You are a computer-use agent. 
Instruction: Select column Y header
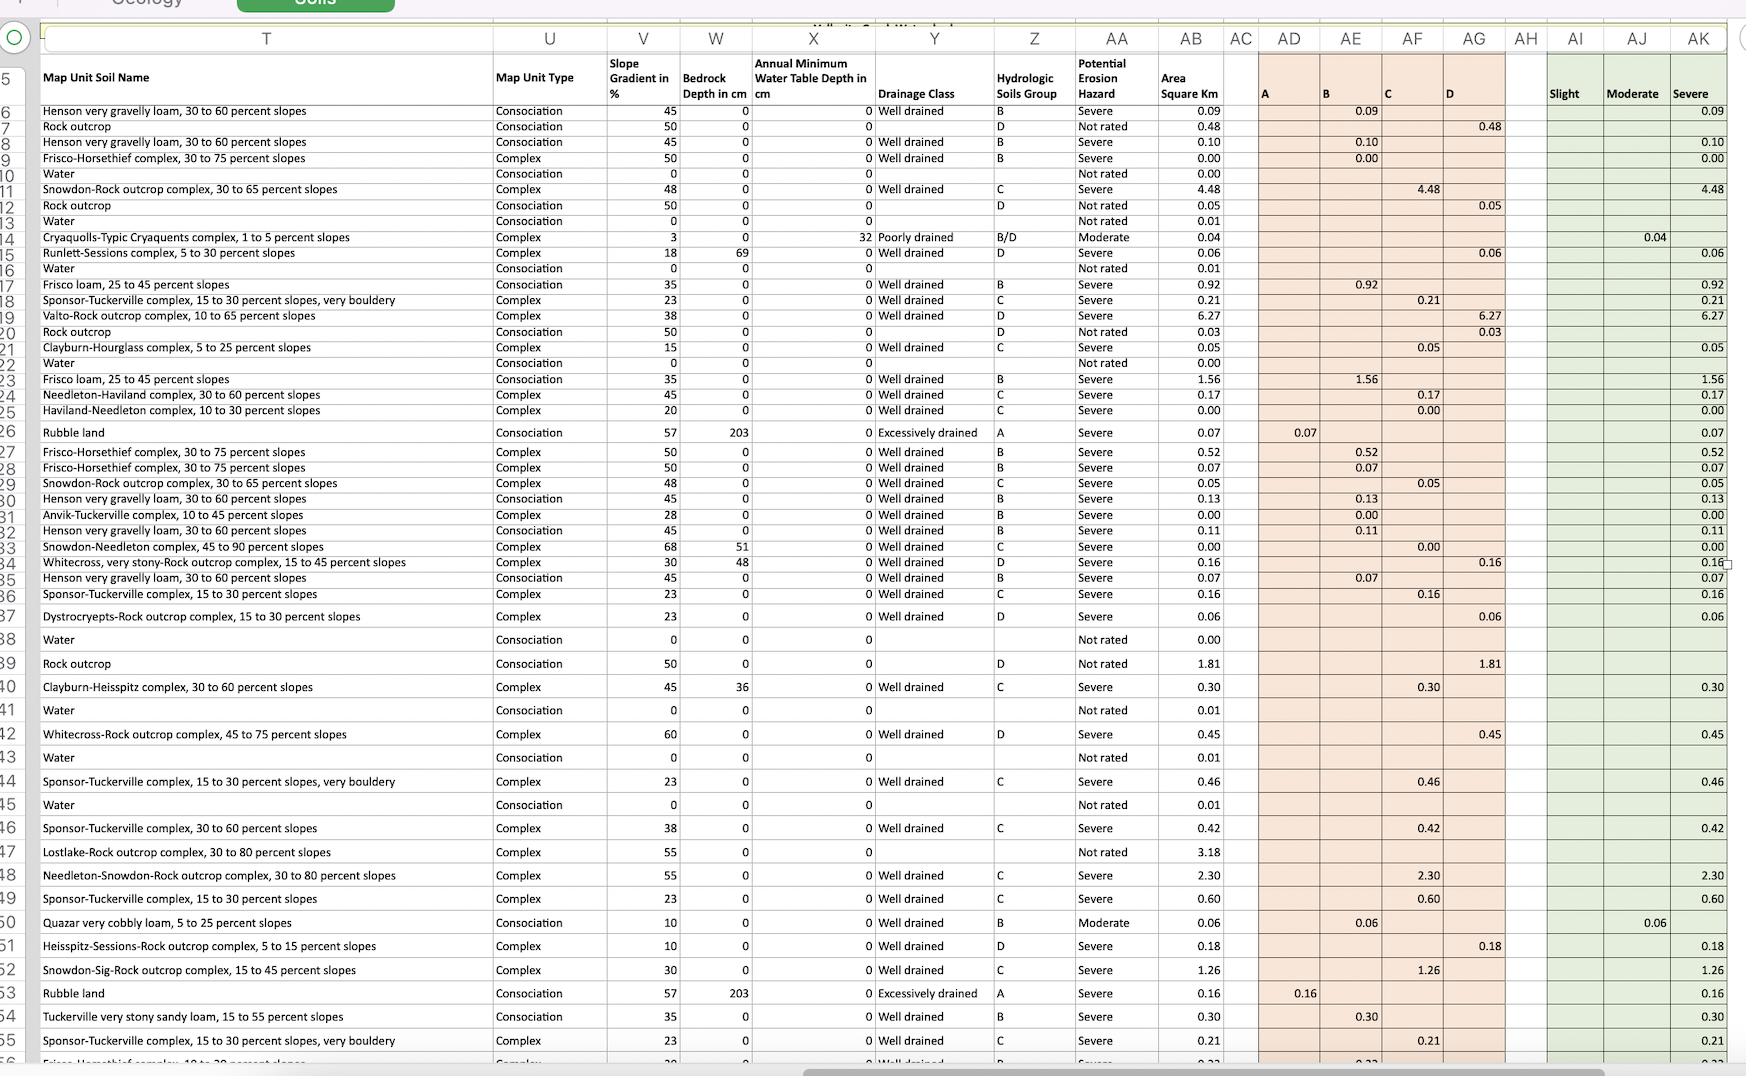tap(934, 38)
